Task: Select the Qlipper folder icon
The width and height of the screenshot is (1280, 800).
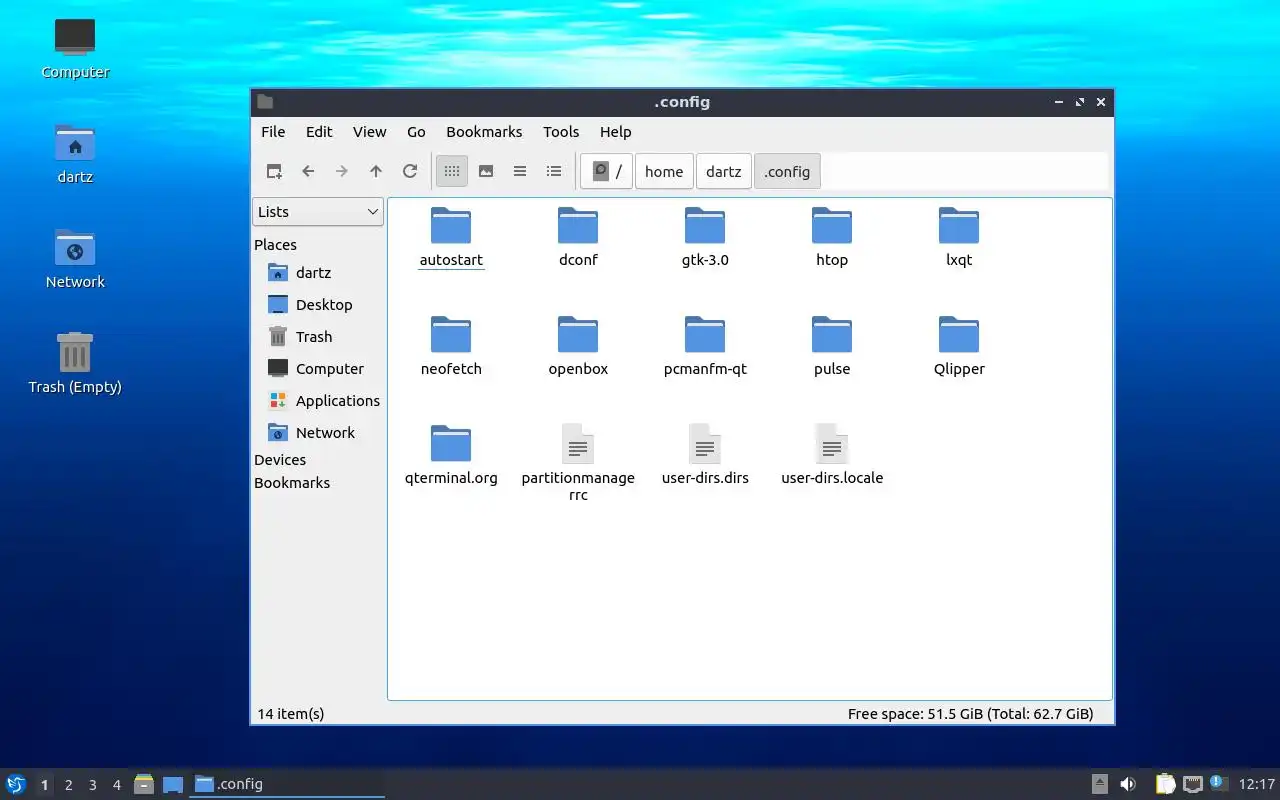Action: [959, 335]
